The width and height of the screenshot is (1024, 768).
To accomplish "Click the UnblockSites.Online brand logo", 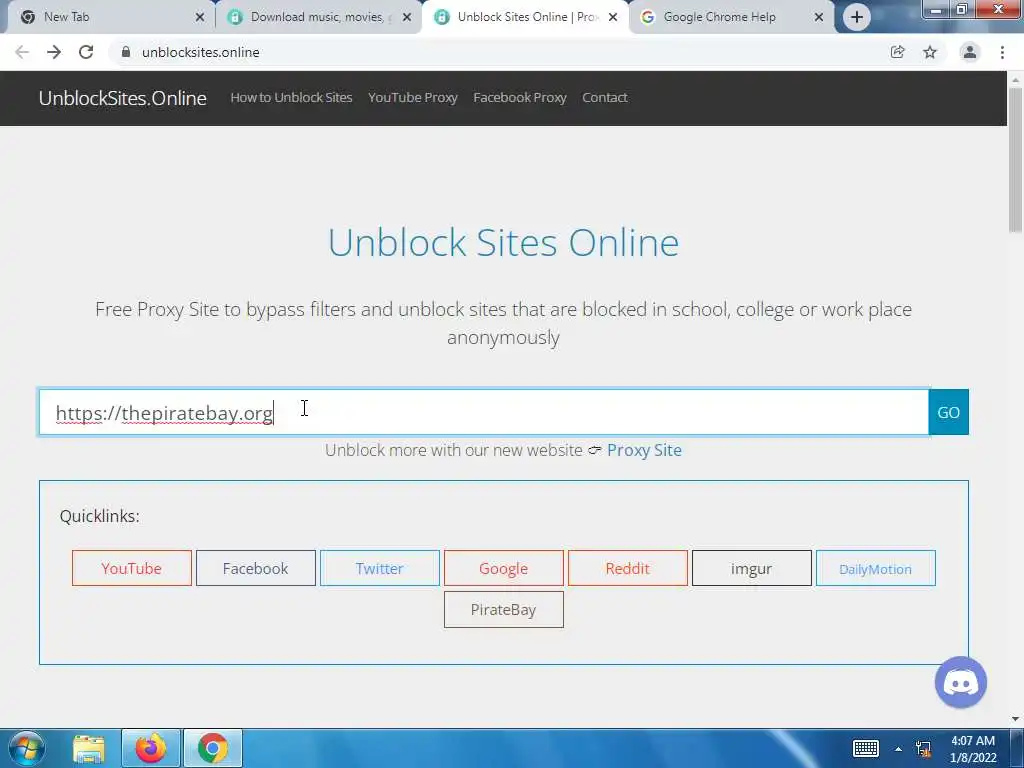I will (123, 98).
